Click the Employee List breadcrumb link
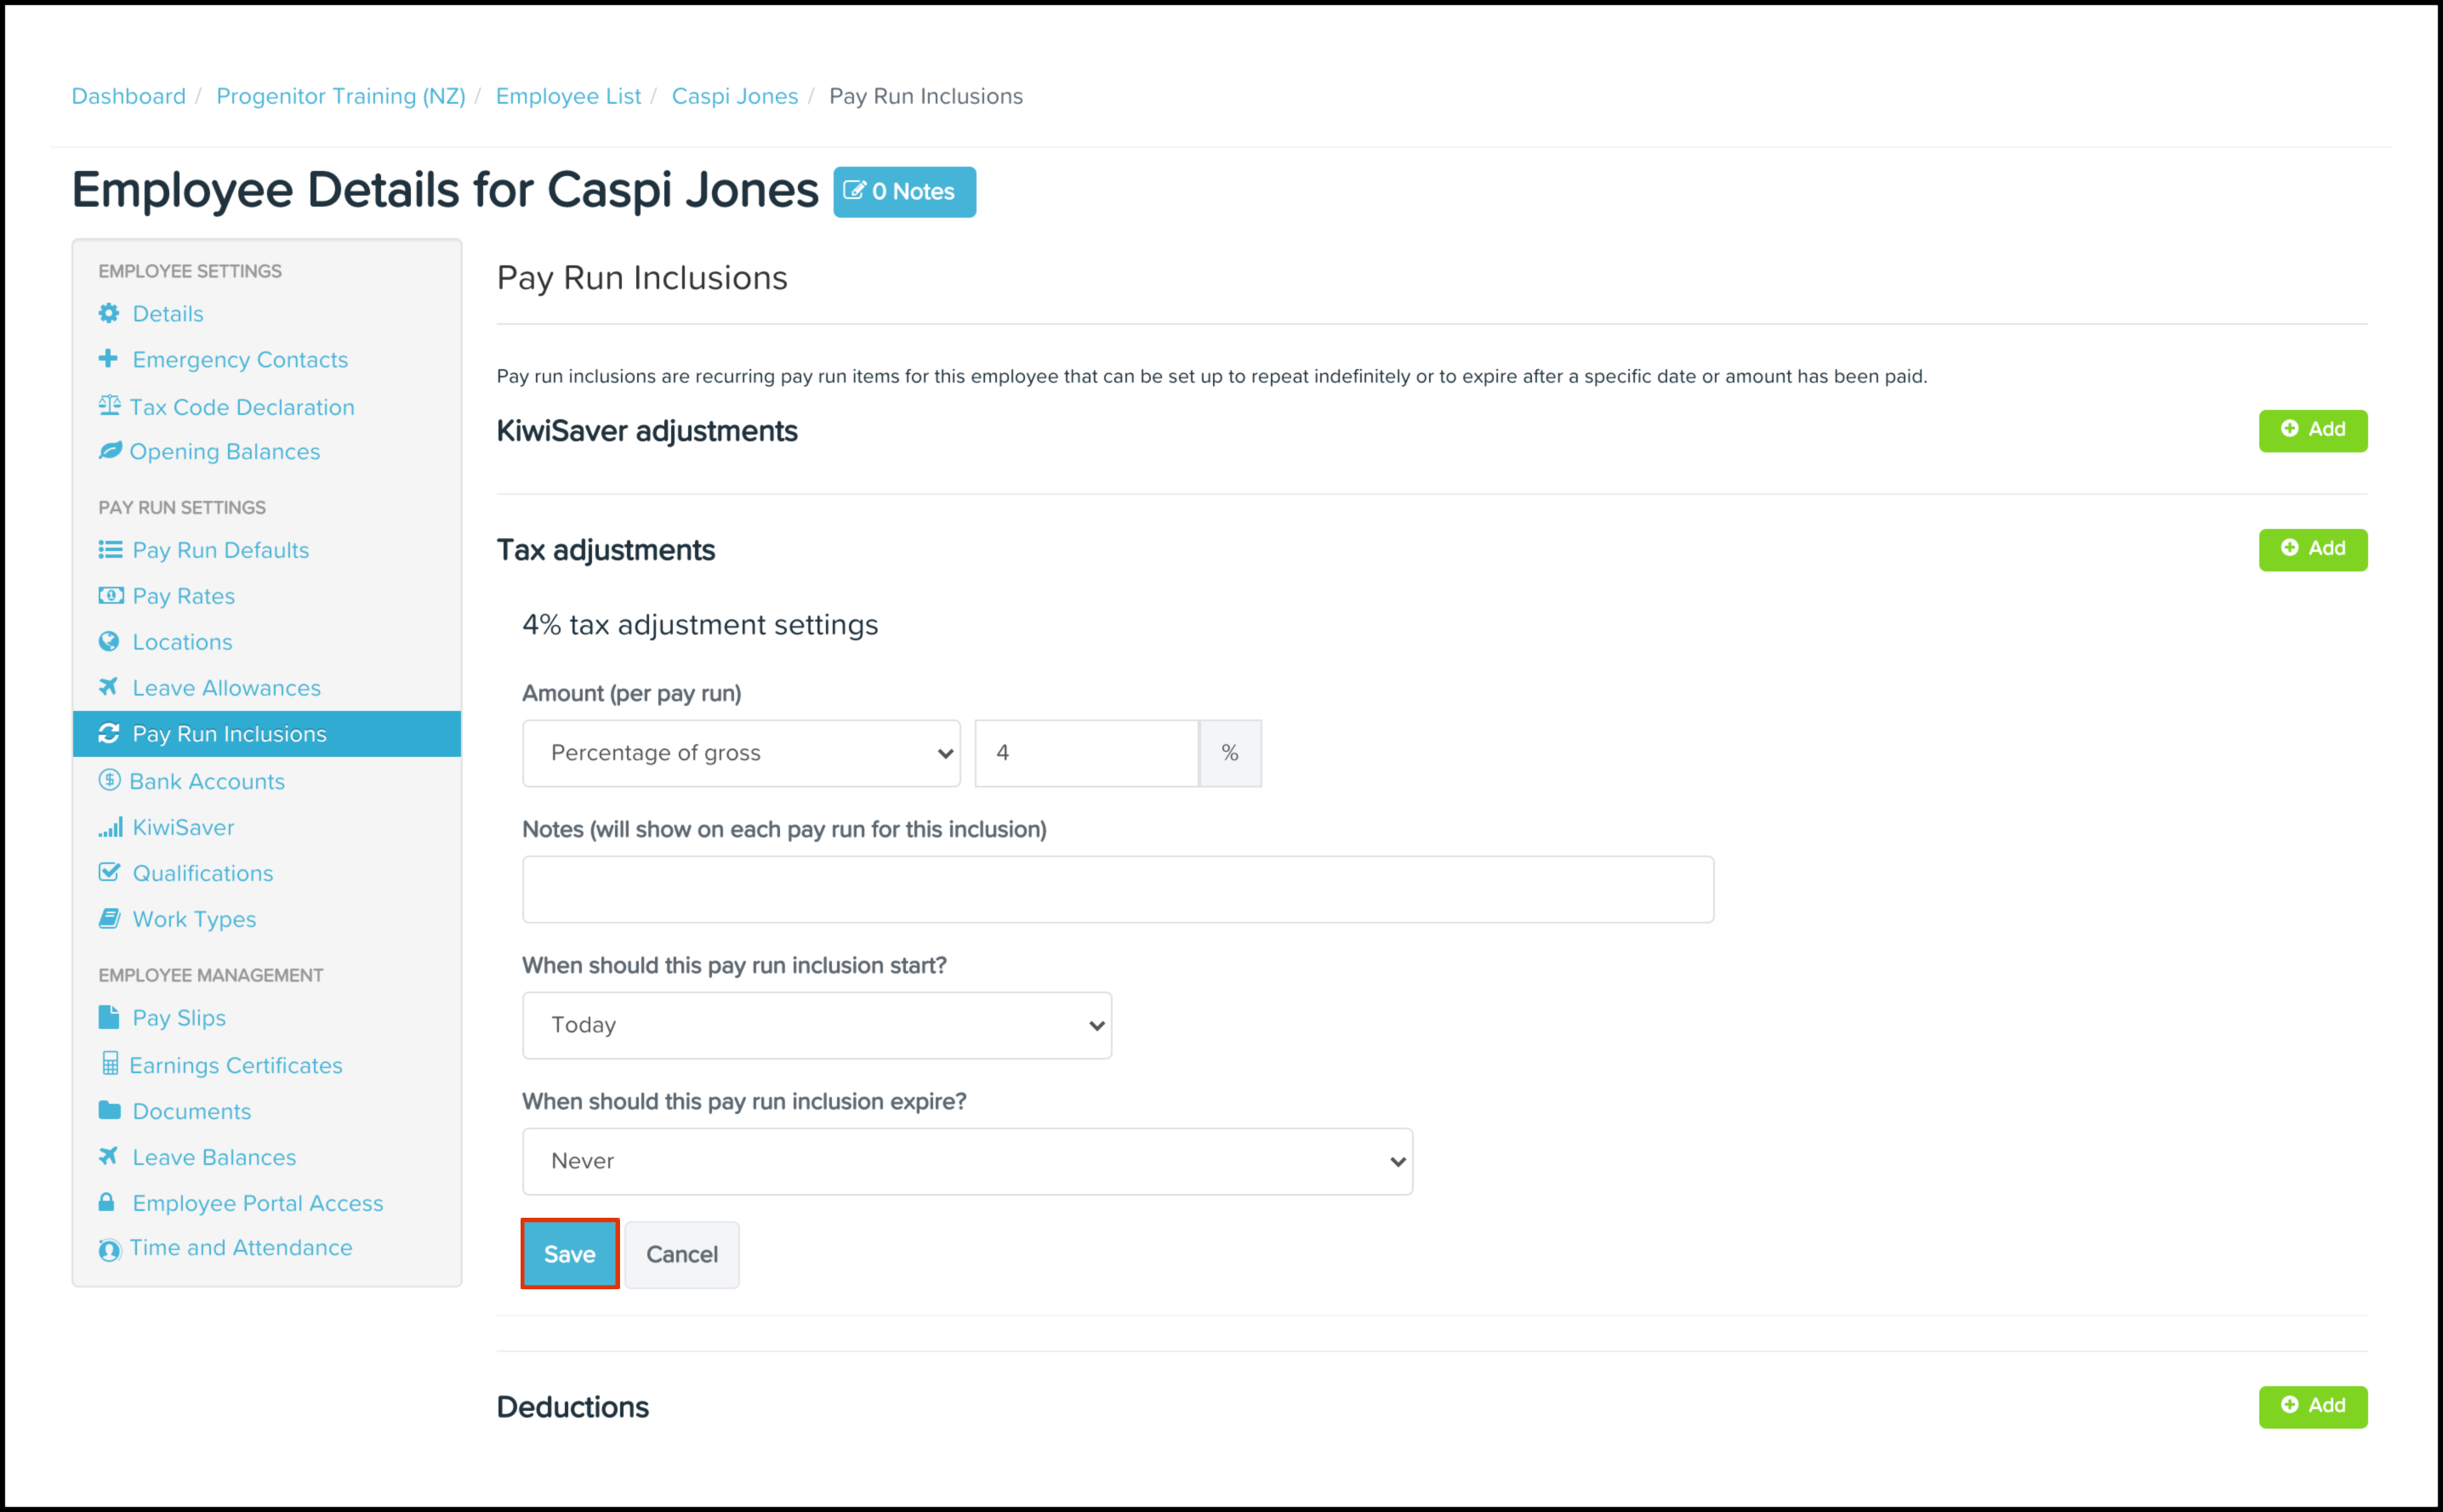Image resolution: width=2443 pixels, height=1512 pixels. tap(568, 96)
